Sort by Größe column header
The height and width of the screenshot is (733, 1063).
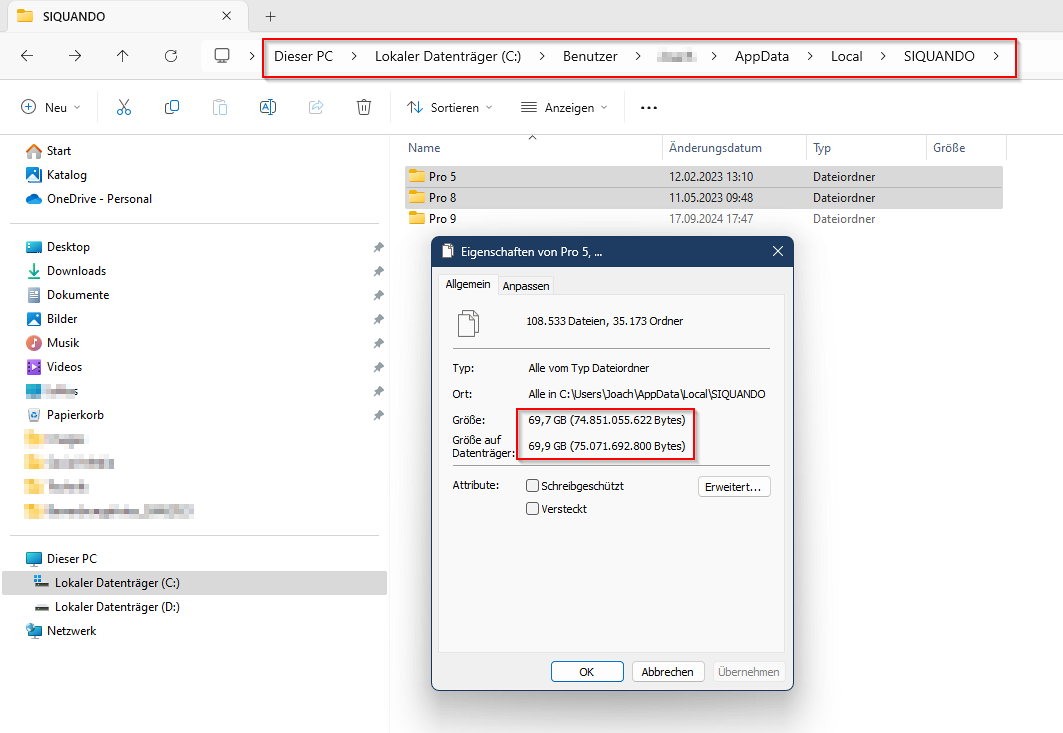point(948,148)
